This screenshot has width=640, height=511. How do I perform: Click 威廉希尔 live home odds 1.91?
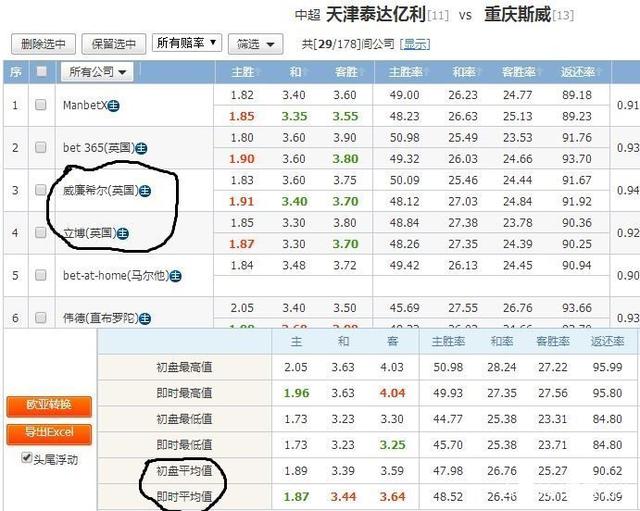(x=242, y=201)
